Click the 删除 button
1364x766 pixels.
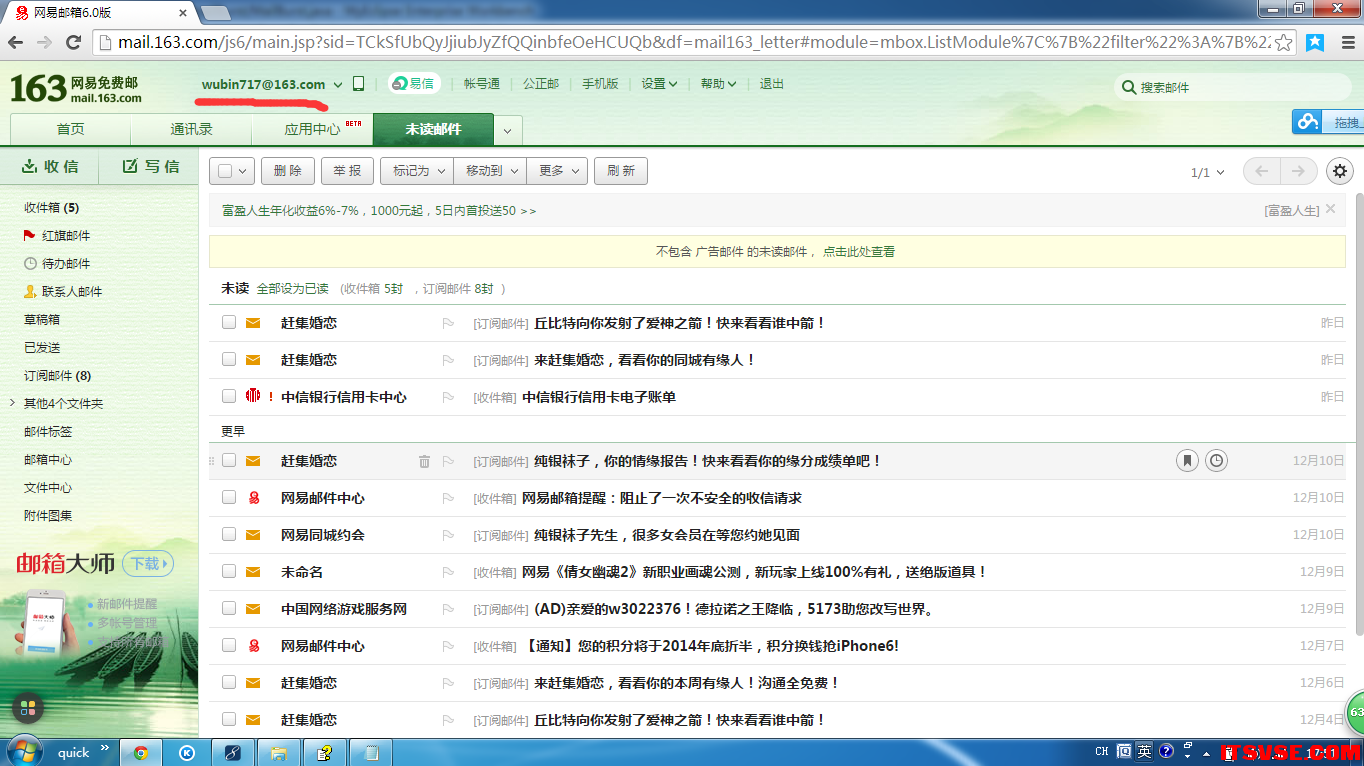click(x=288, y=171)
